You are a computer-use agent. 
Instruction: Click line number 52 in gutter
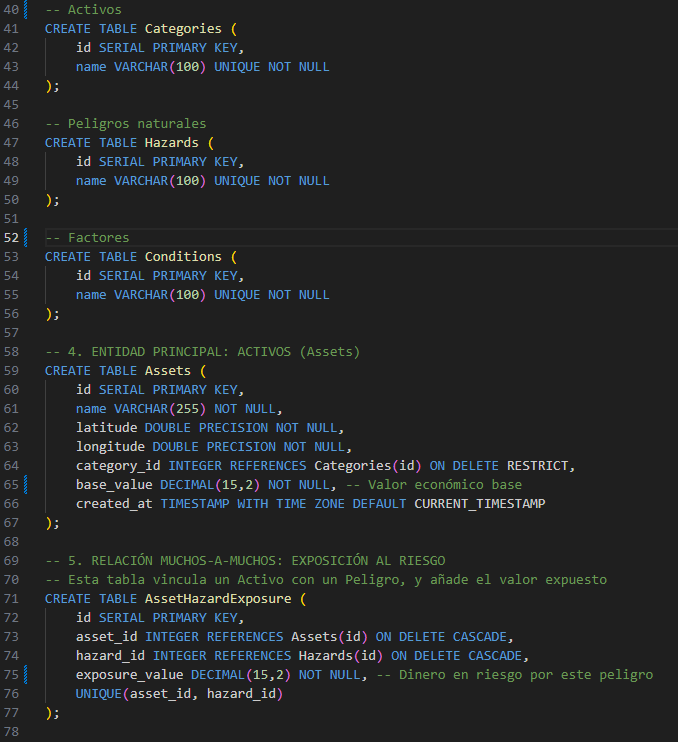11,238
